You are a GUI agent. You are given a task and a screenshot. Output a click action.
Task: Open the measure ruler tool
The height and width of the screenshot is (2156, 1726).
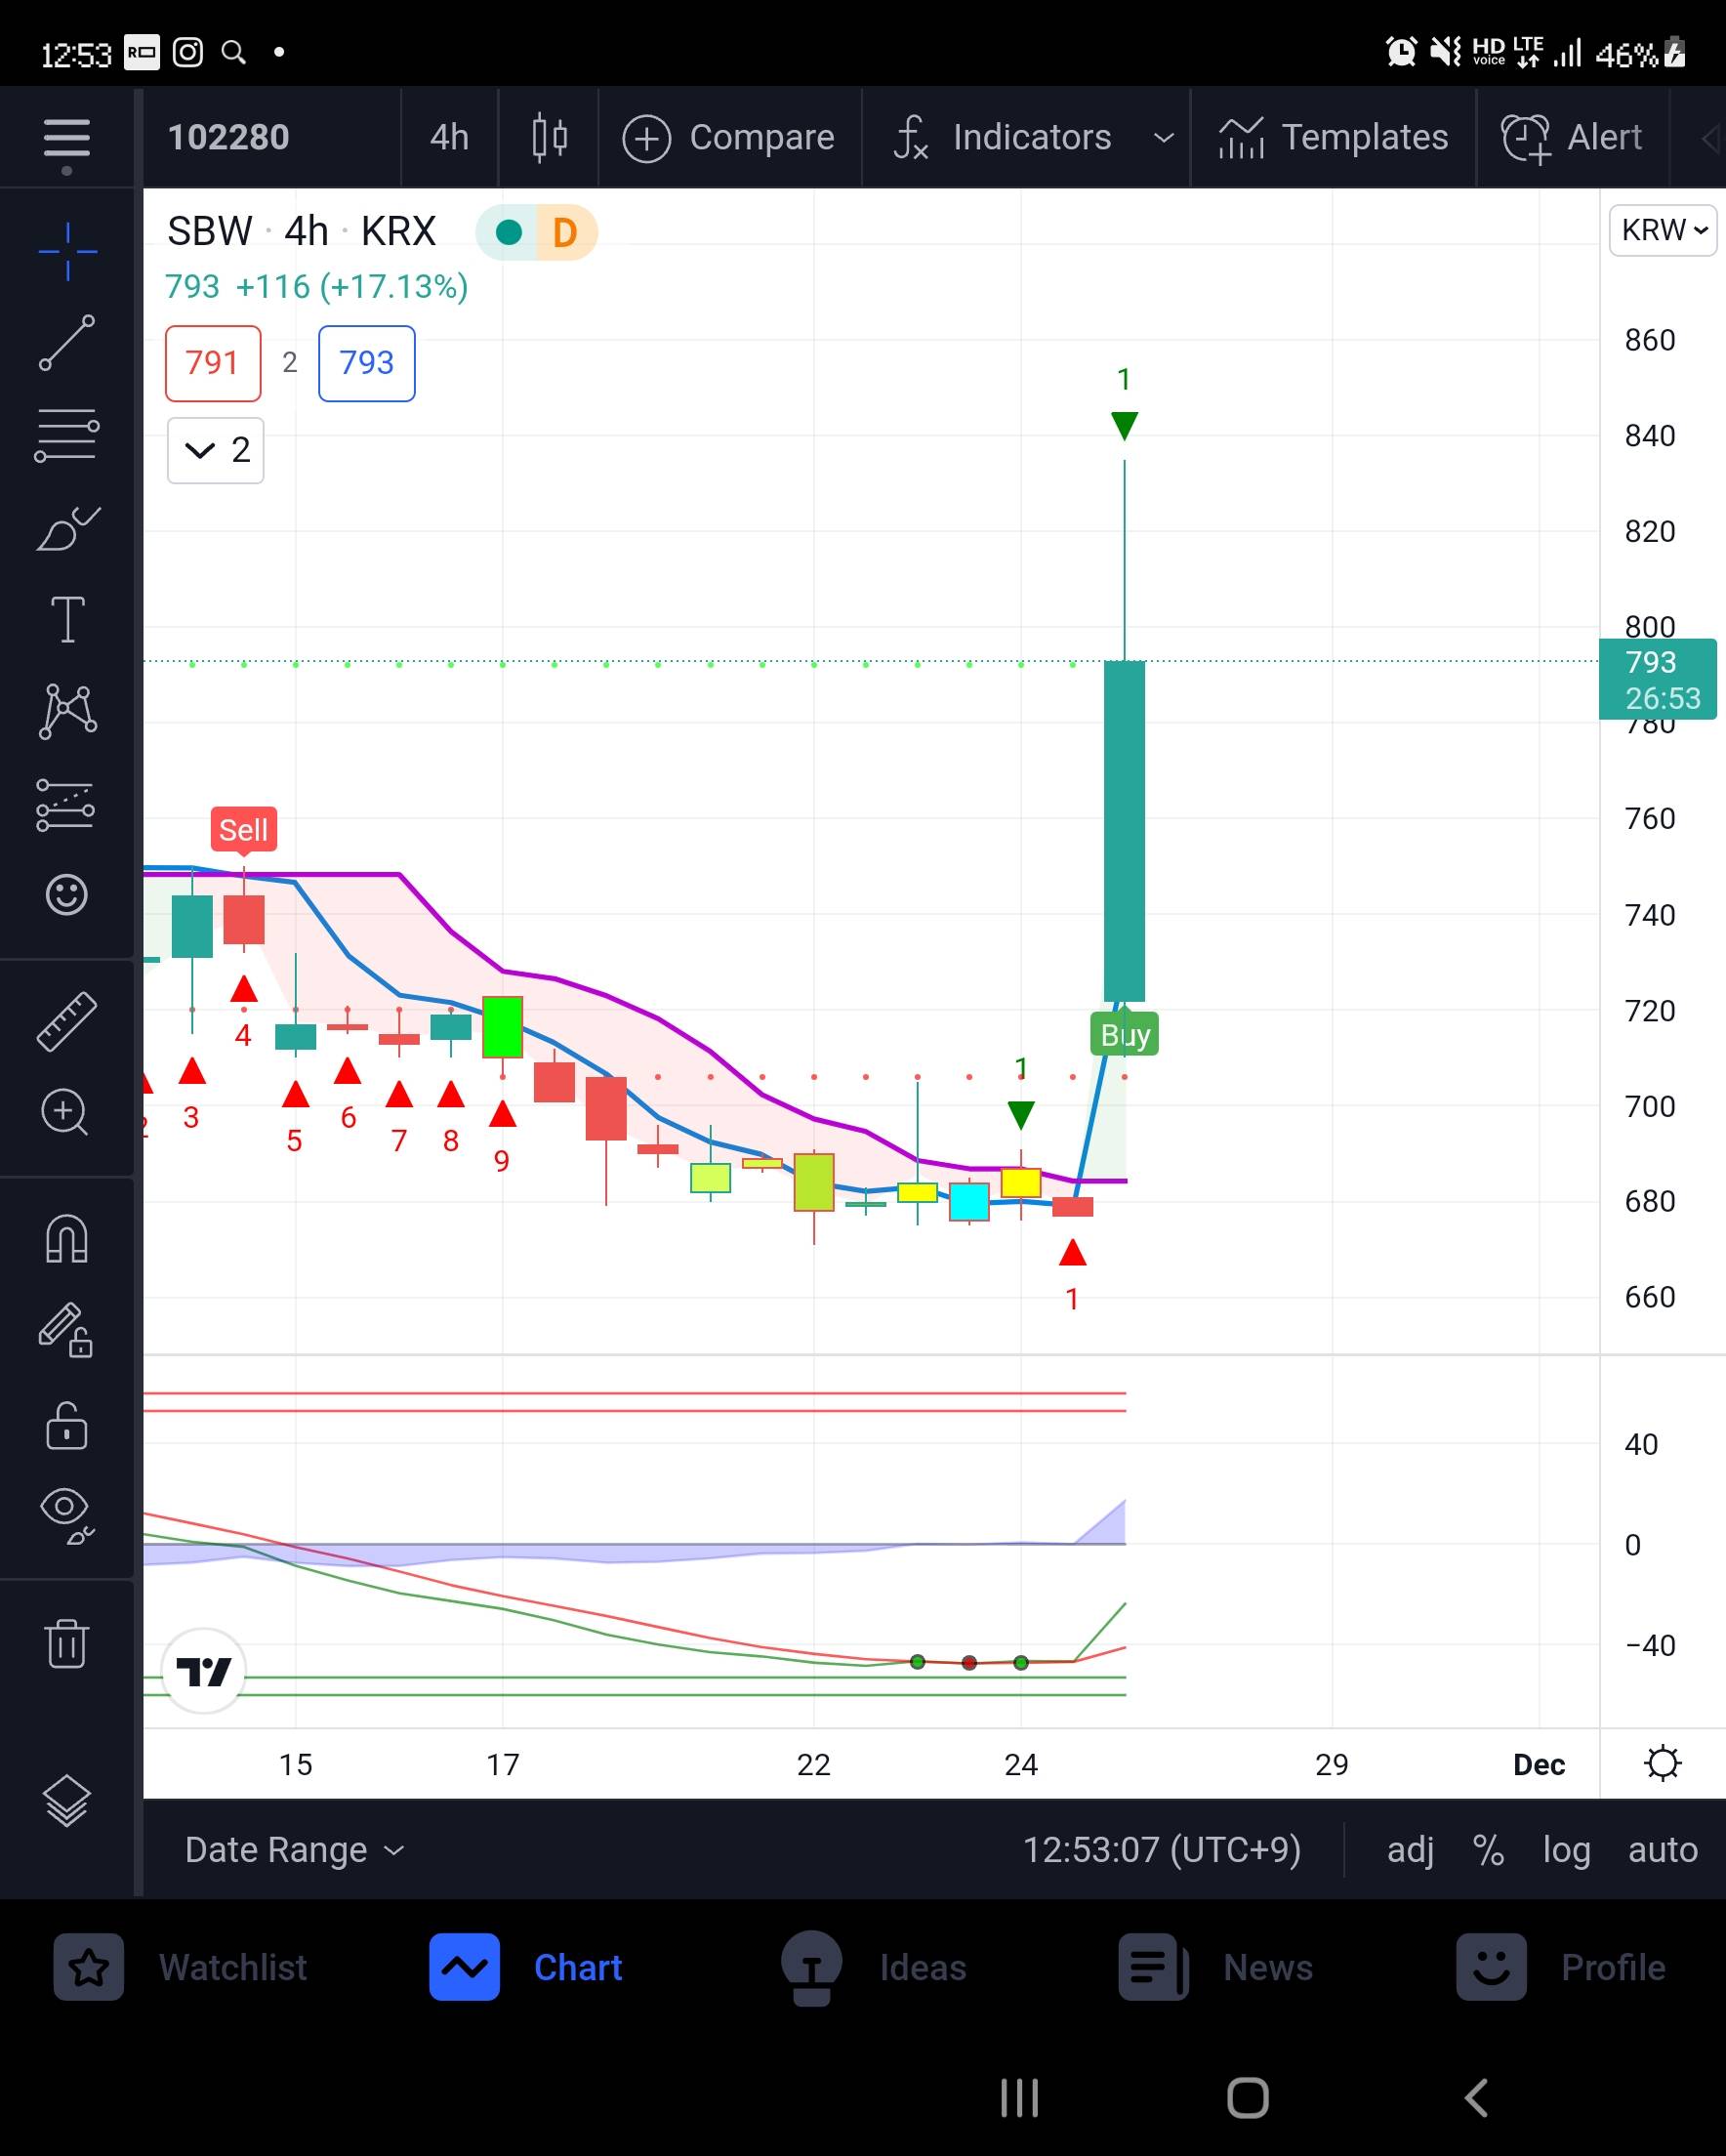click(x=67, y=1021)
